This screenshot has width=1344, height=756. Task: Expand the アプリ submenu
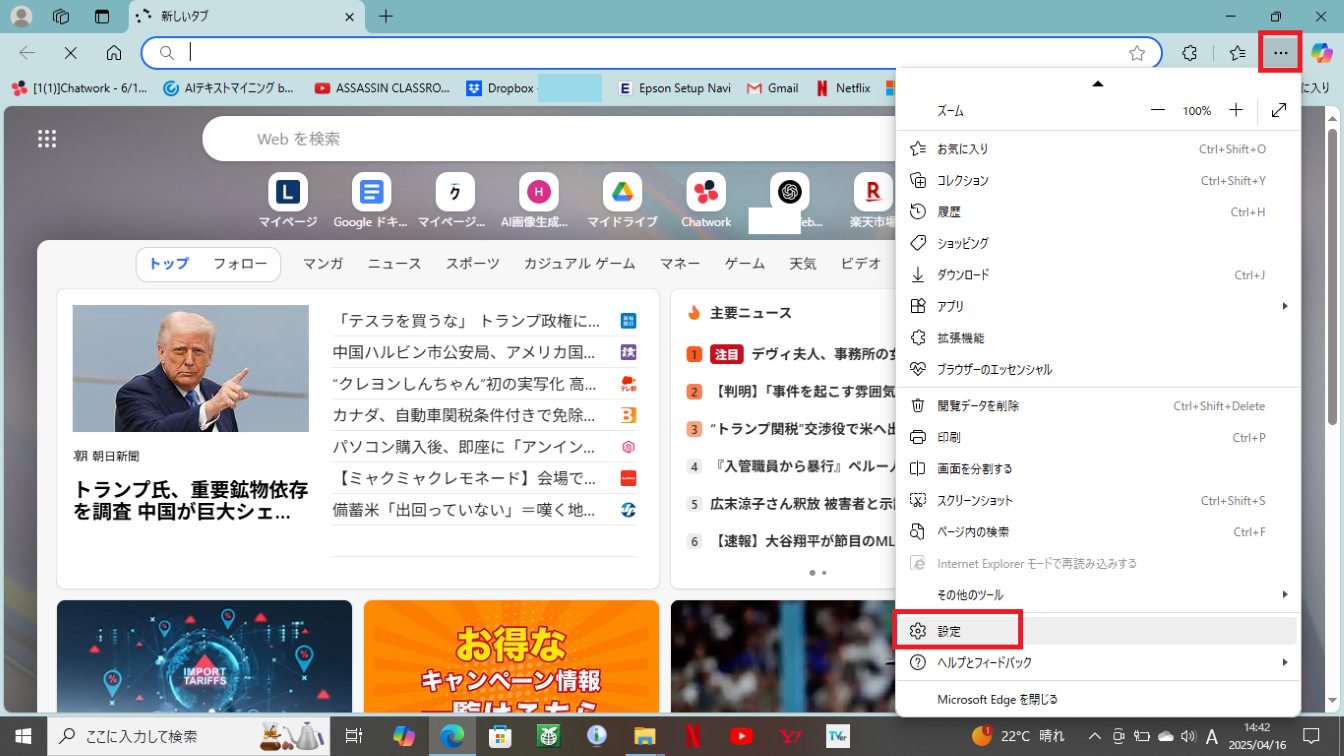tap(1098, 306)
